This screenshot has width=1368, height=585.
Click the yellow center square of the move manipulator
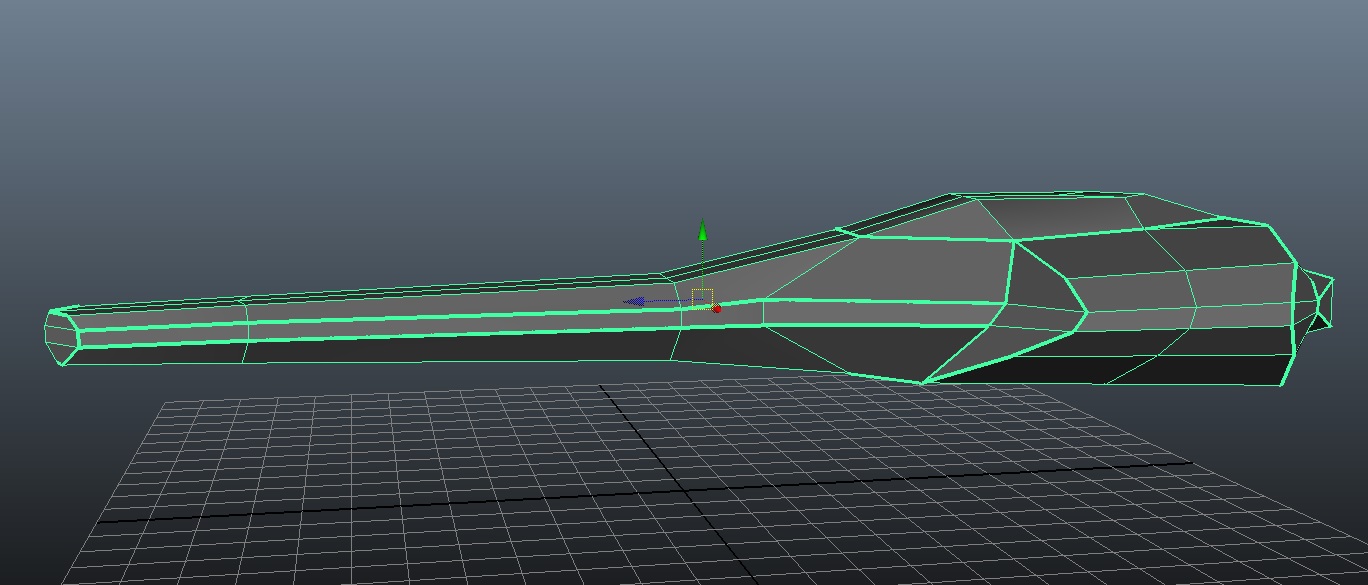click(701, 296)
